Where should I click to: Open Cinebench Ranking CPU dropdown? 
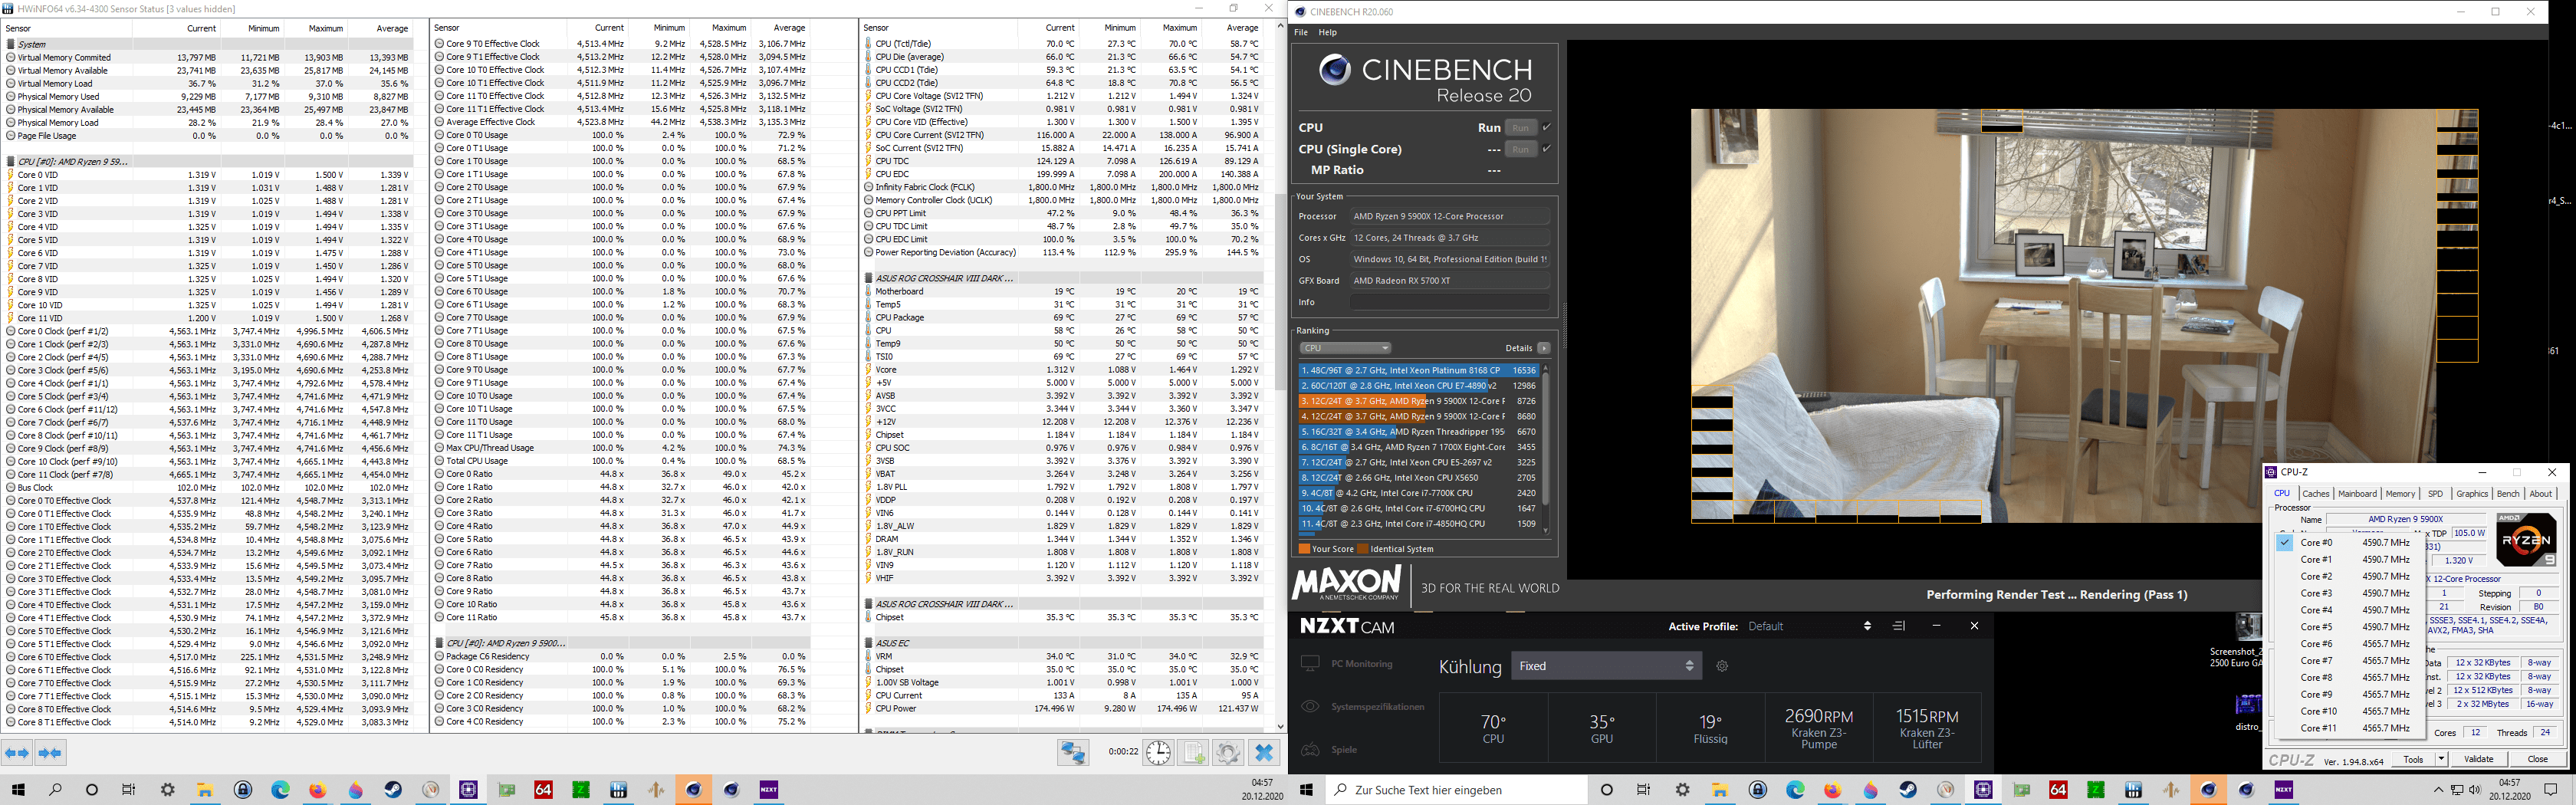coord(1345,348)
